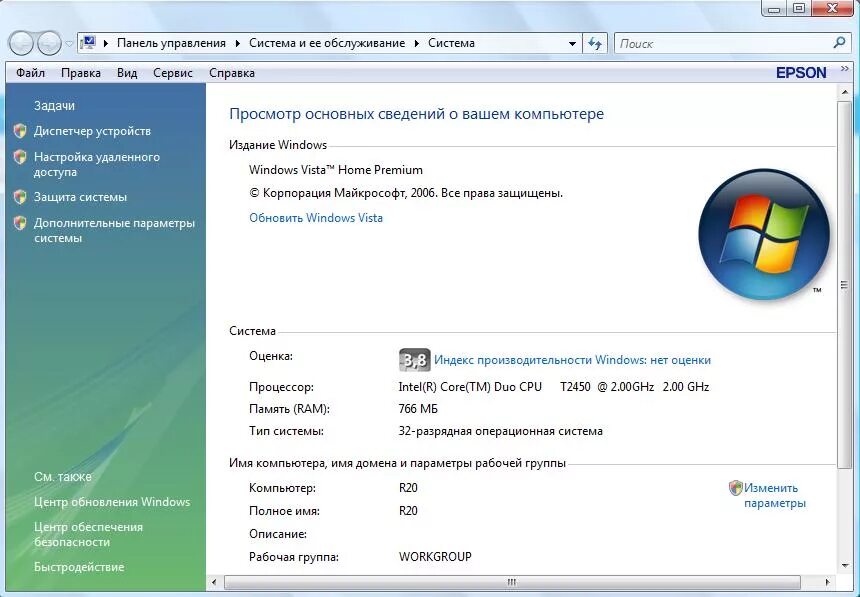Click the Windows Vista logo orb

(x=764, y=234)
